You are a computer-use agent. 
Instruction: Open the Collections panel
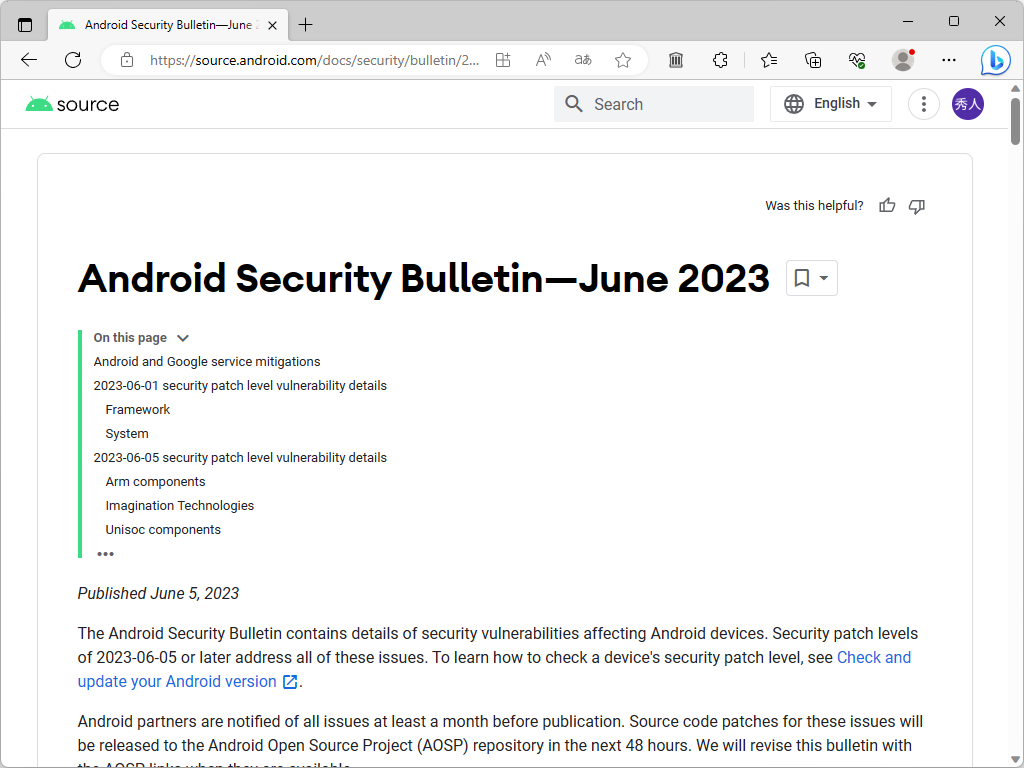coord(813,60)
